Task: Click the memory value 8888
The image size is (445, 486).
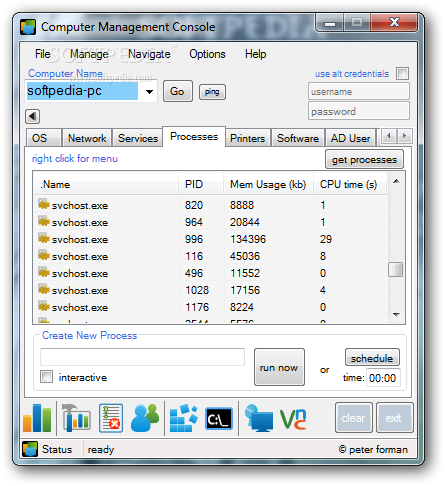Action: tap(242, 205)
